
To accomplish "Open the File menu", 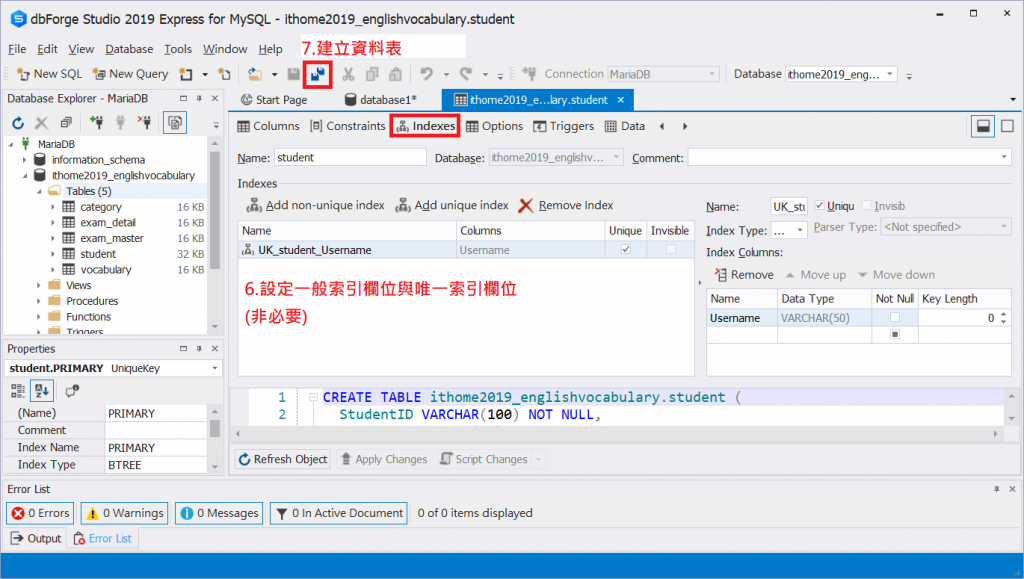I will click(17, 49).
